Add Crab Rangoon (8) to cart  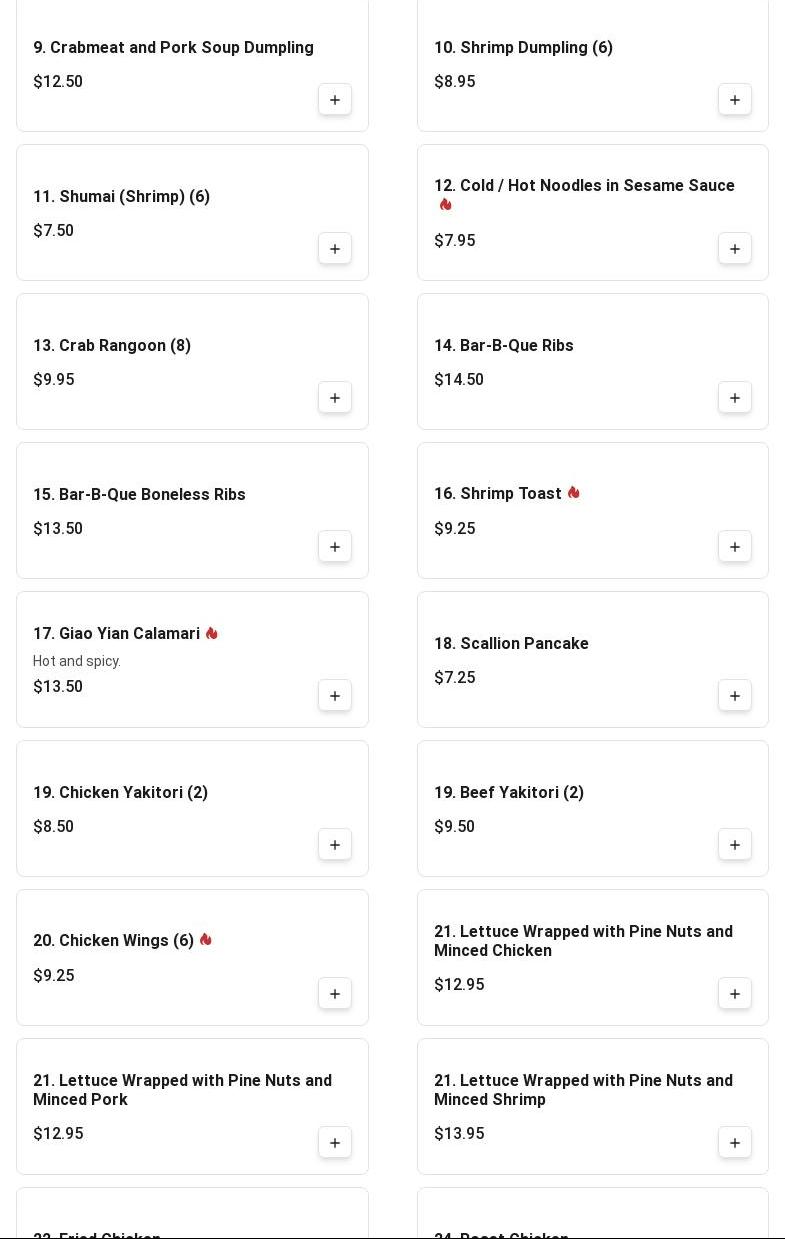pos(335,398)
